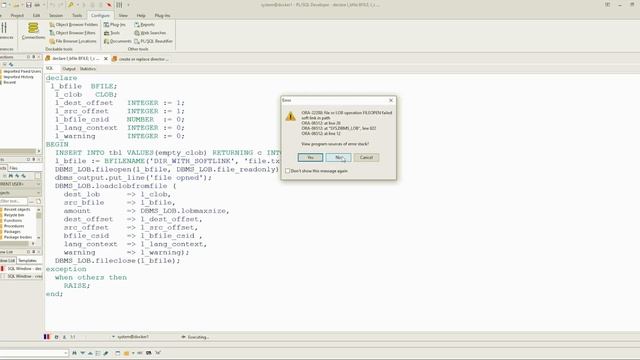This screenshot has width=640, height=360.
Task: Open the system@docker1 connection dropdown arrow
Action: point(113,337)
